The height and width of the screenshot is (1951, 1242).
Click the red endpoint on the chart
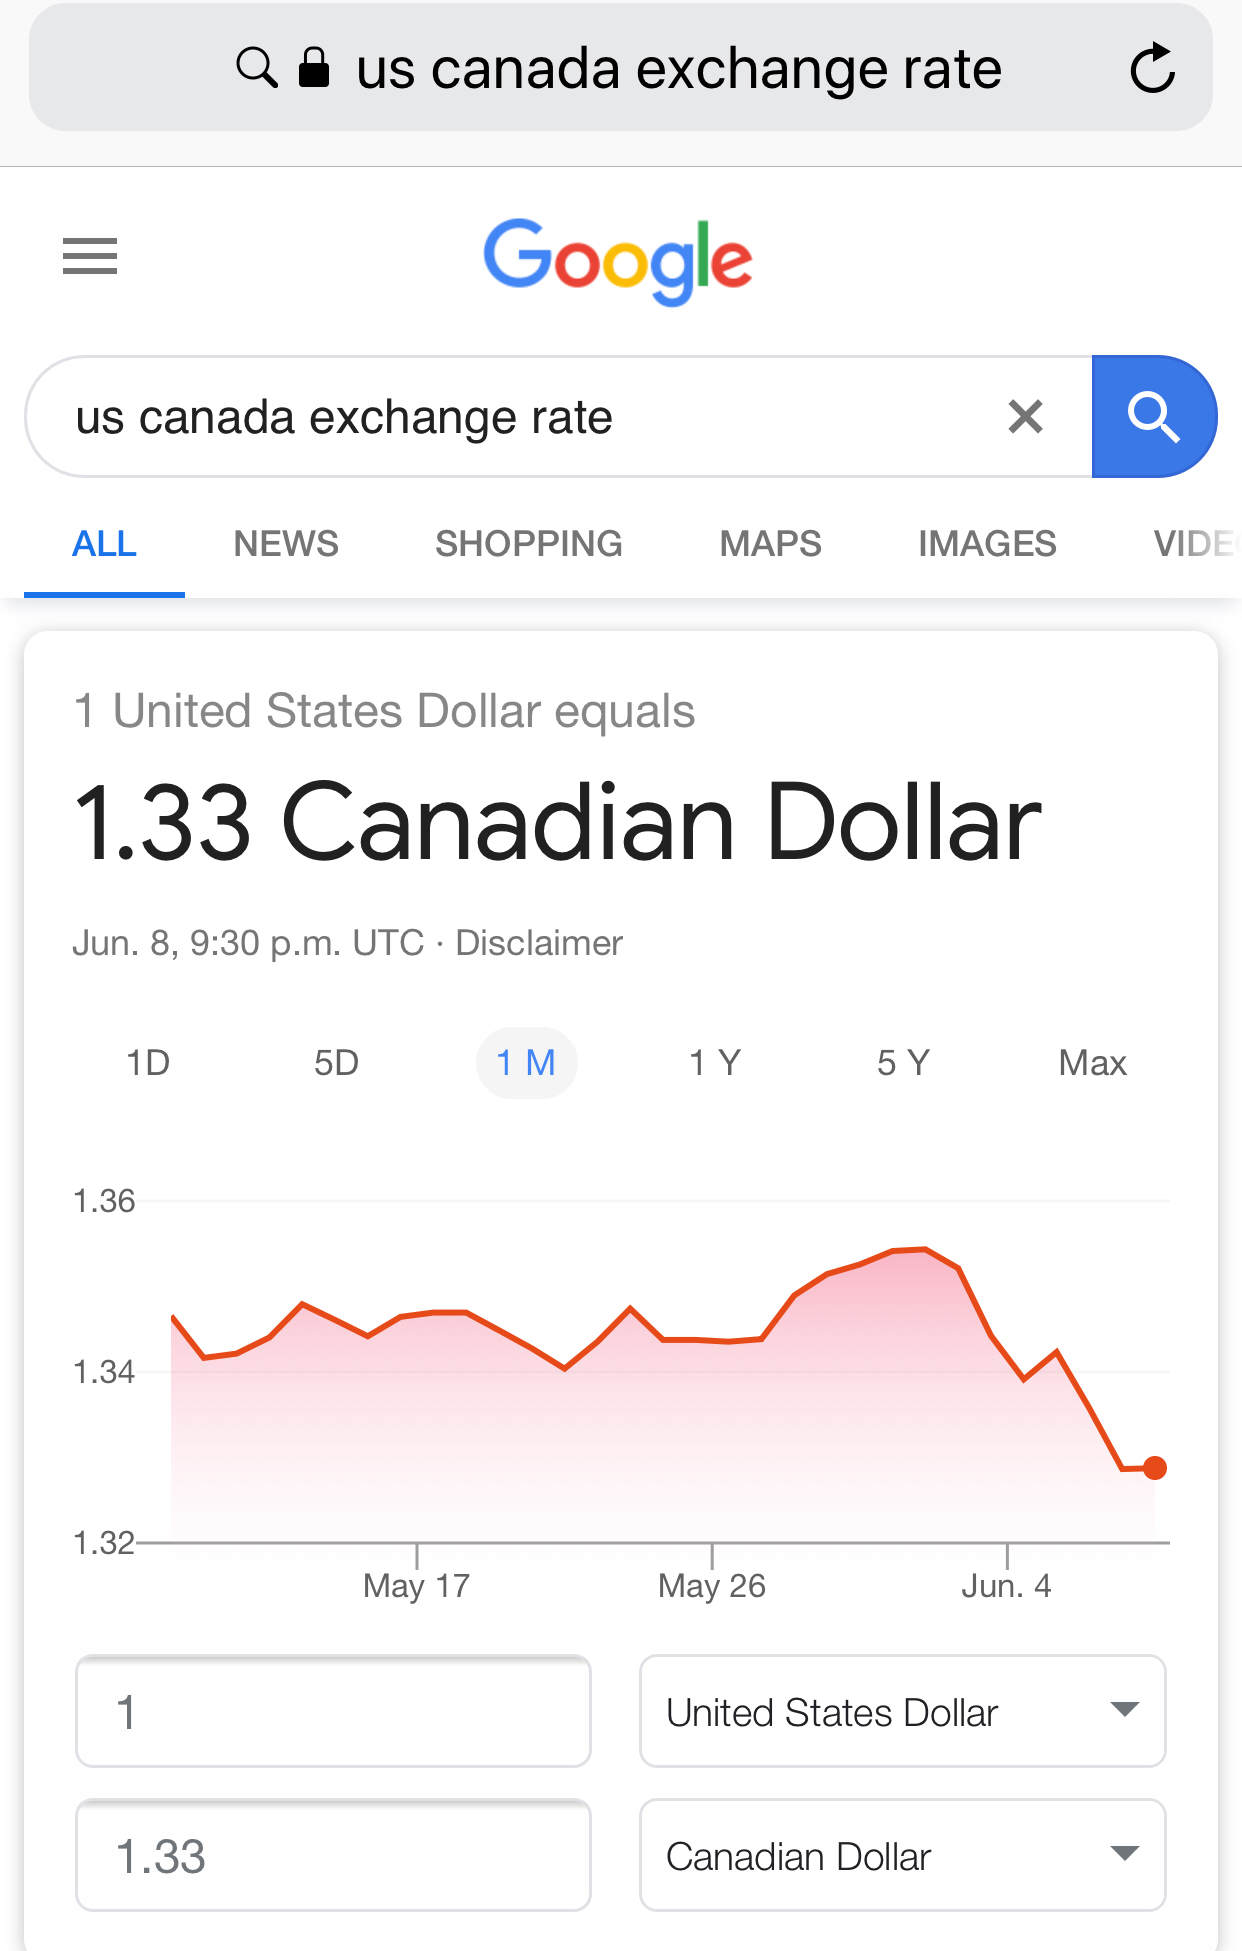click(x=1155, y=1468)
